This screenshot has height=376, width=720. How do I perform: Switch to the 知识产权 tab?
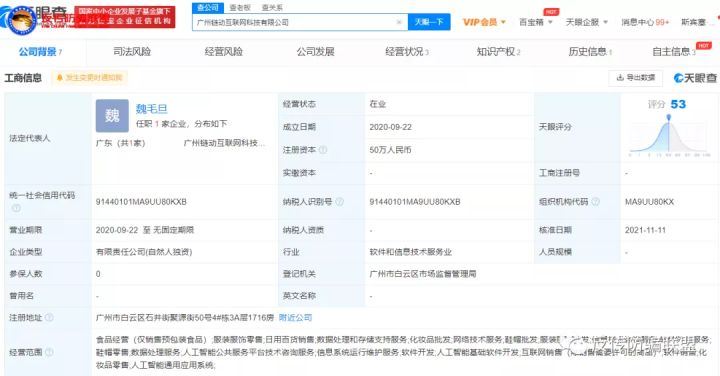[498, 51]
